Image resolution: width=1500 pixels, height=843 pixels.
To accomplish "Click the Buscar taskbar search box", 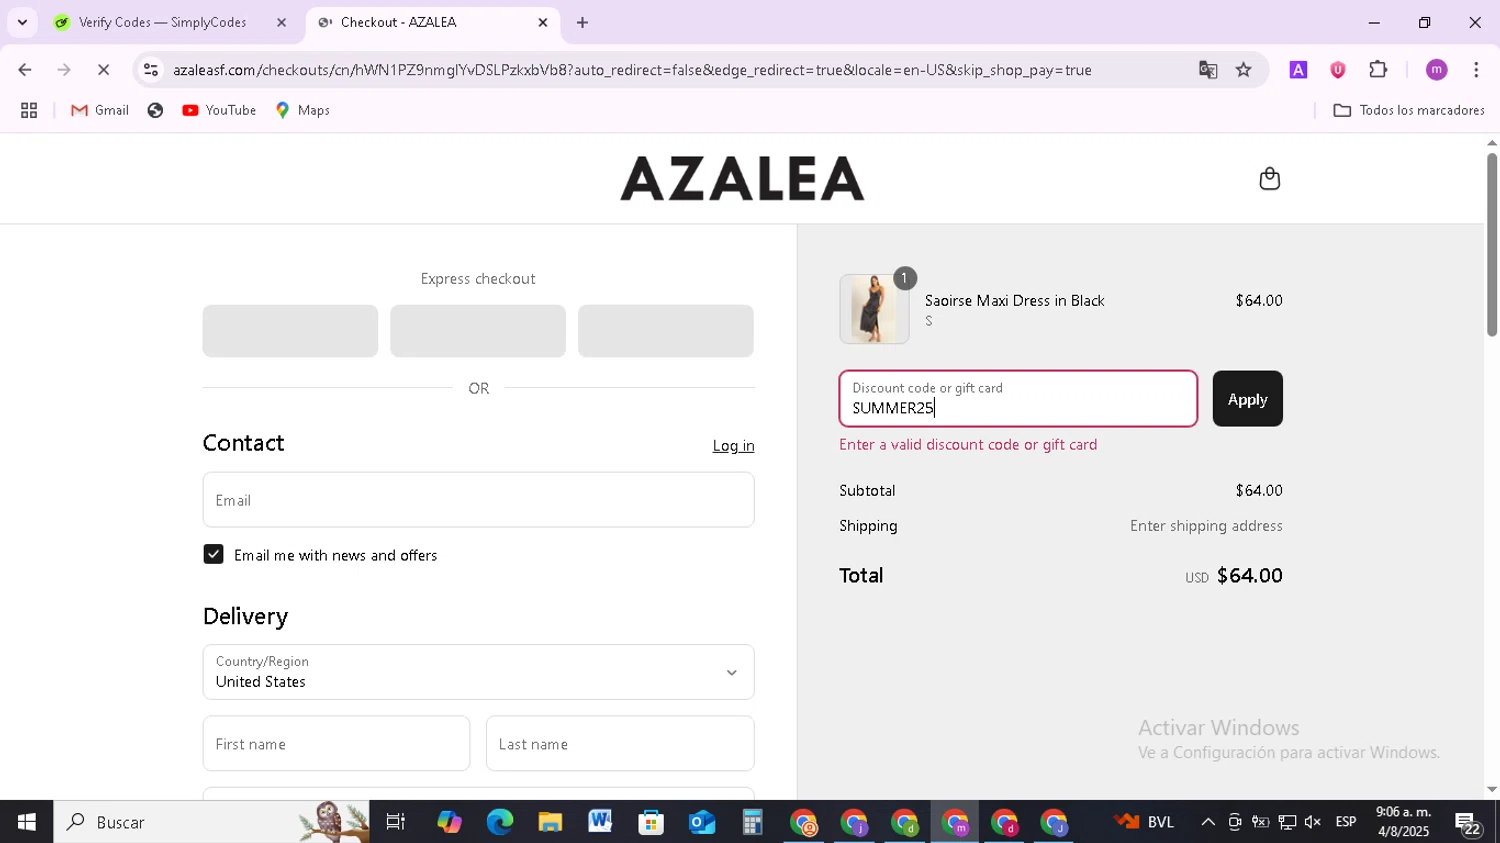I will tap(211, 822).
